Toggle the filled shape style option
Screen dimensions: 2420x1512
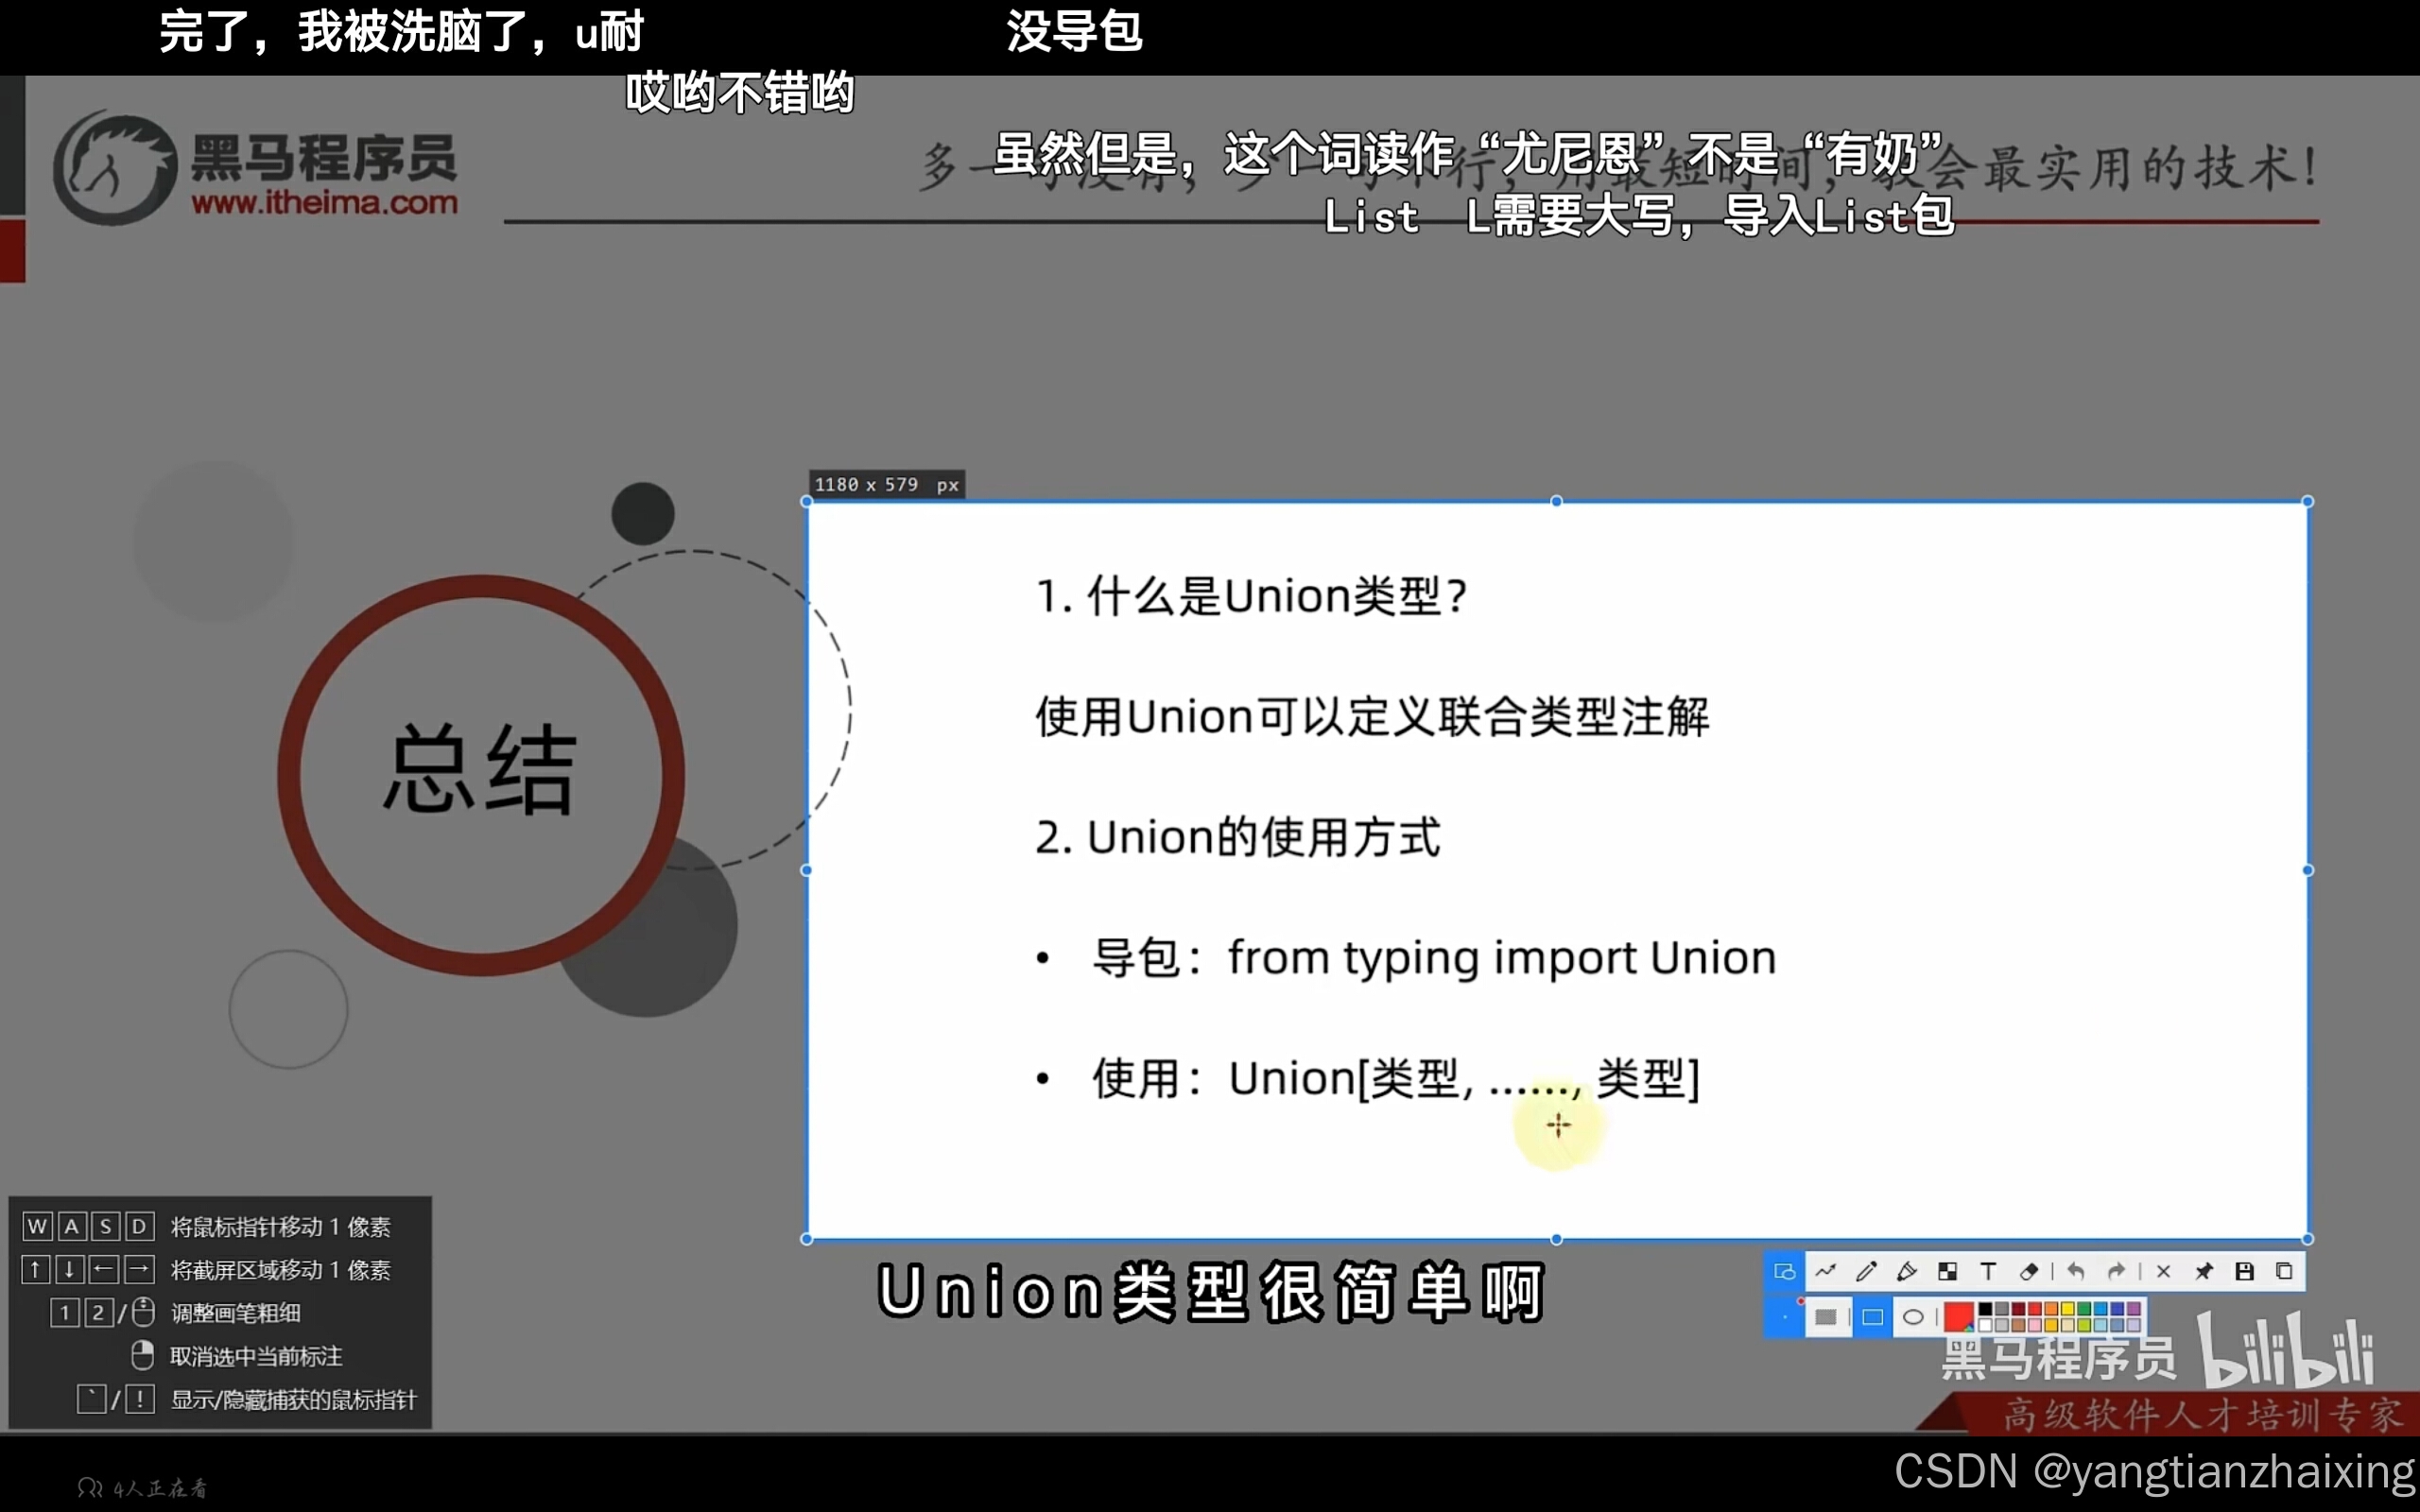click(1826, 1317)
